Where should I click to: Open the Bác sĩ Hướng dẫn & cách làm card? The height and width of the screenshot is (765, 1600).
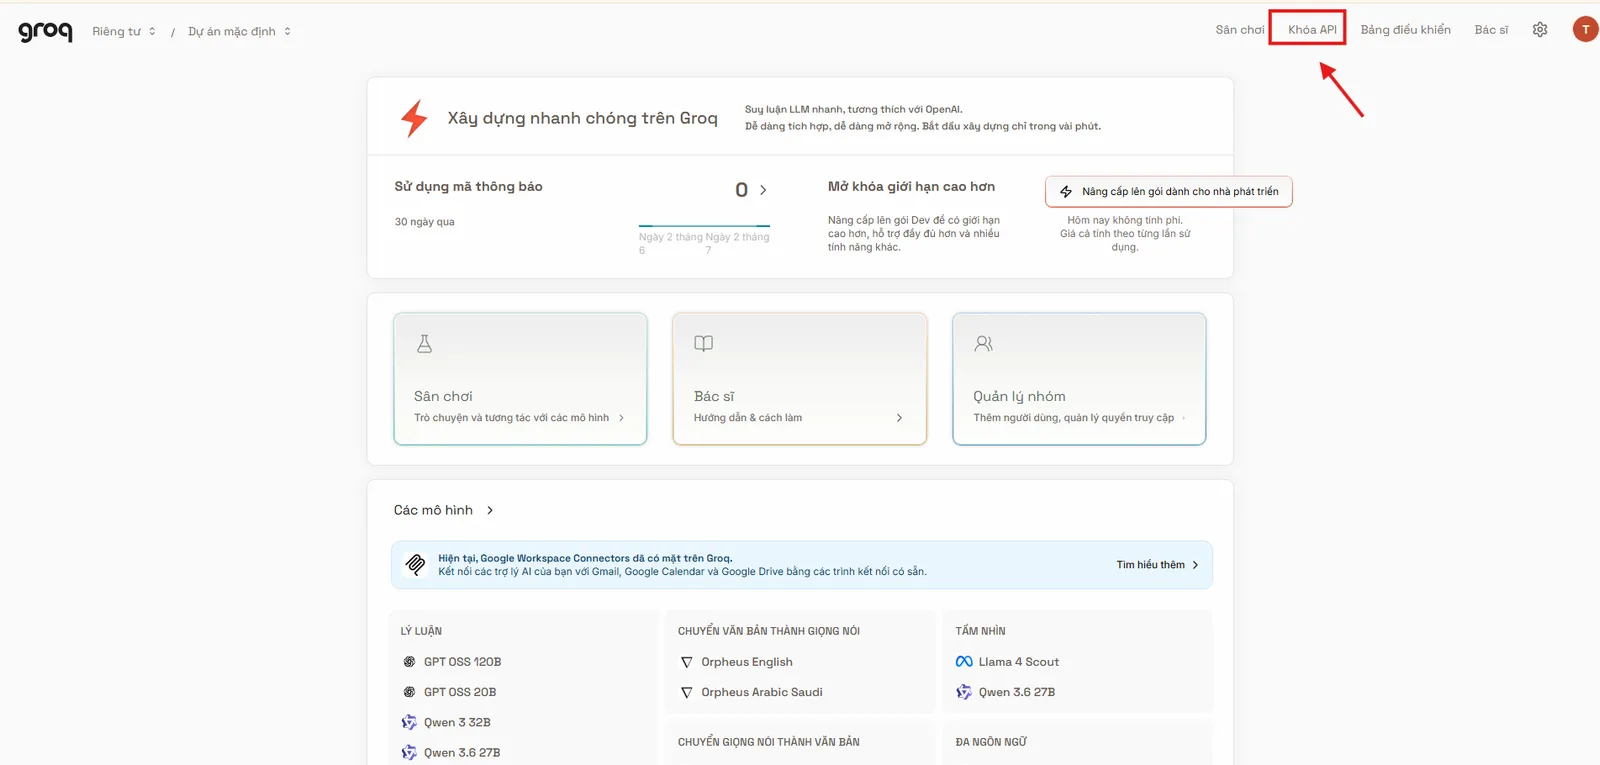click(800, 379)
